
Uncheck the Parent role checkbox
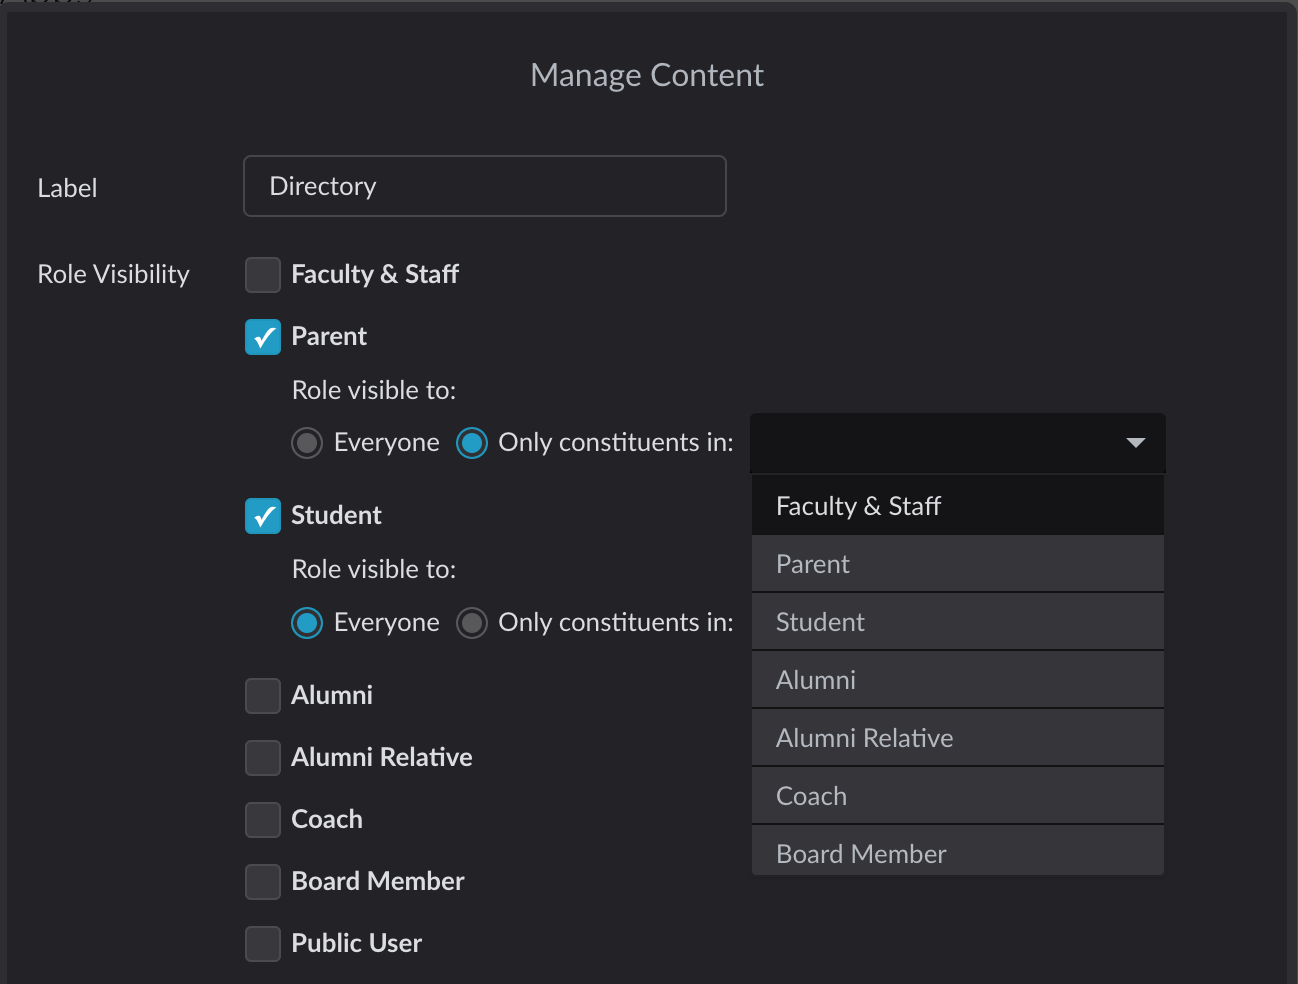point(263,337)
